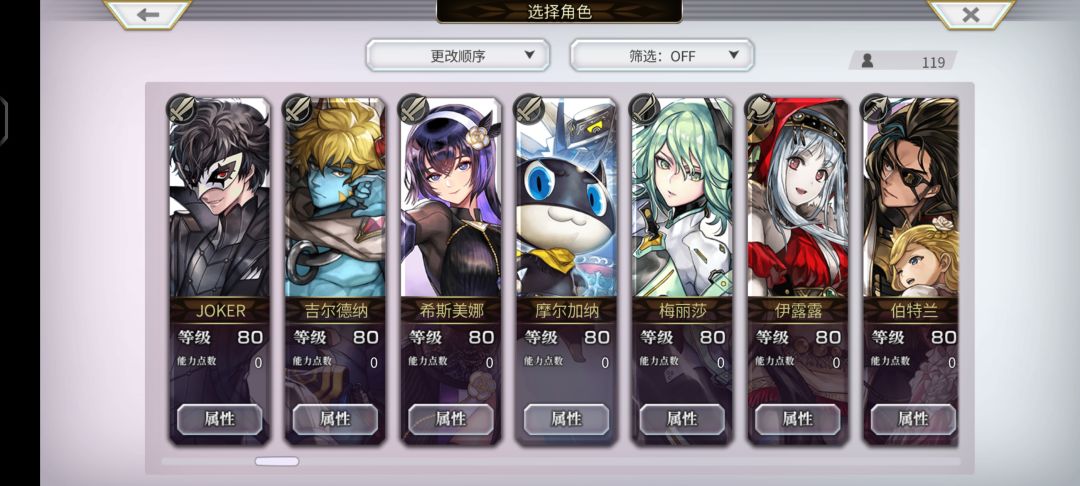Select the 吉尔德纳 character portrait

click(335, 197)
